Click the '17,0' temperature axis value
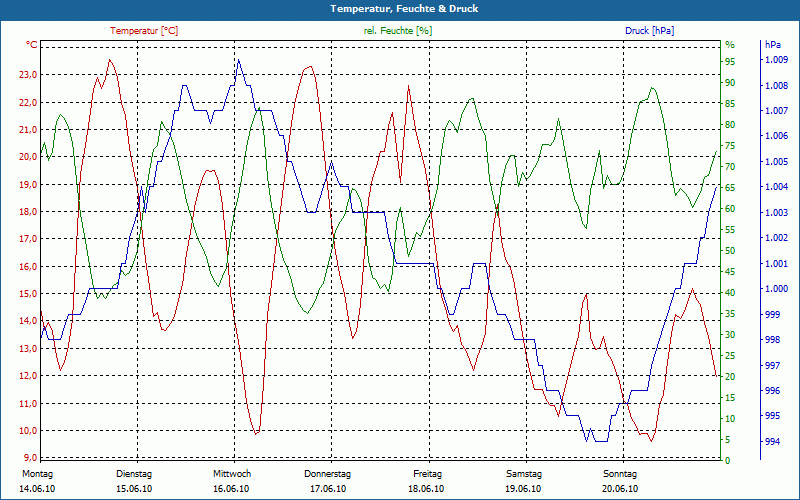Screen dimensions: 800x500 click(x=28, y=239)
